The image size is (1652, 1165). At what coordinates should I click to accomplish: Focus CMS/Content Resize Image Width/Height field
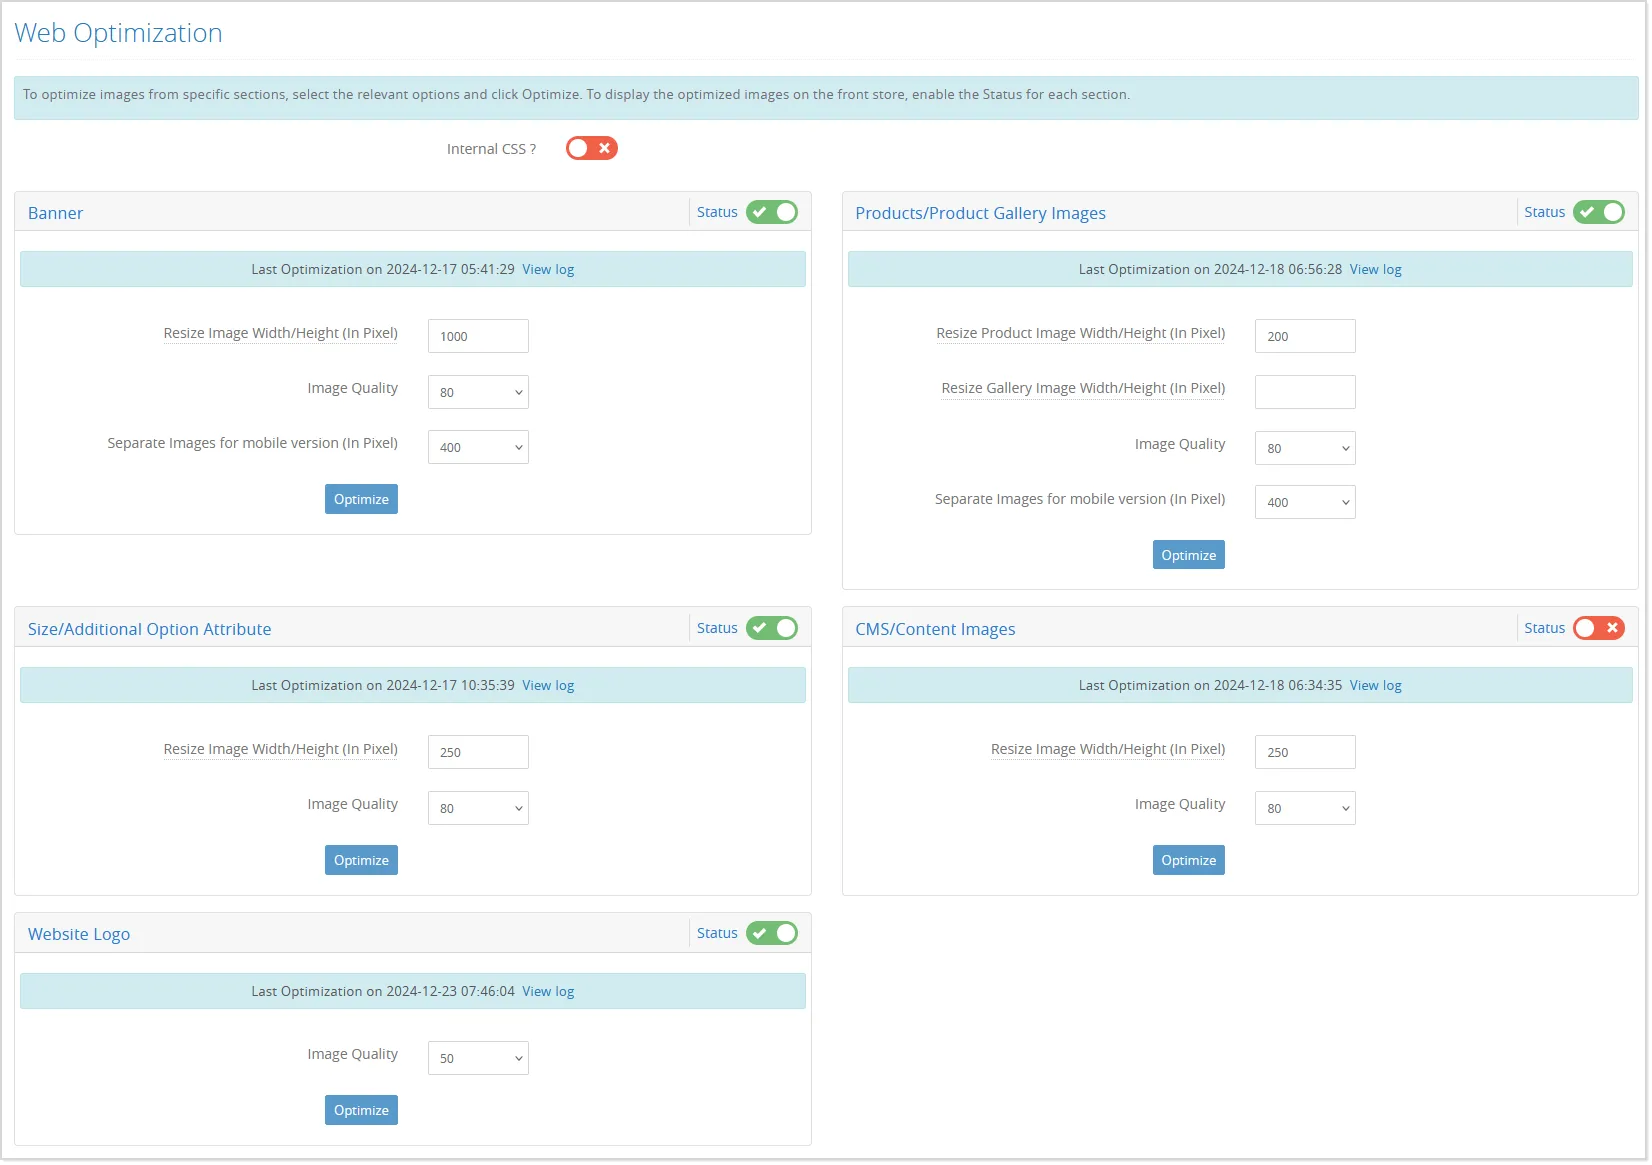click(1305, 752)
